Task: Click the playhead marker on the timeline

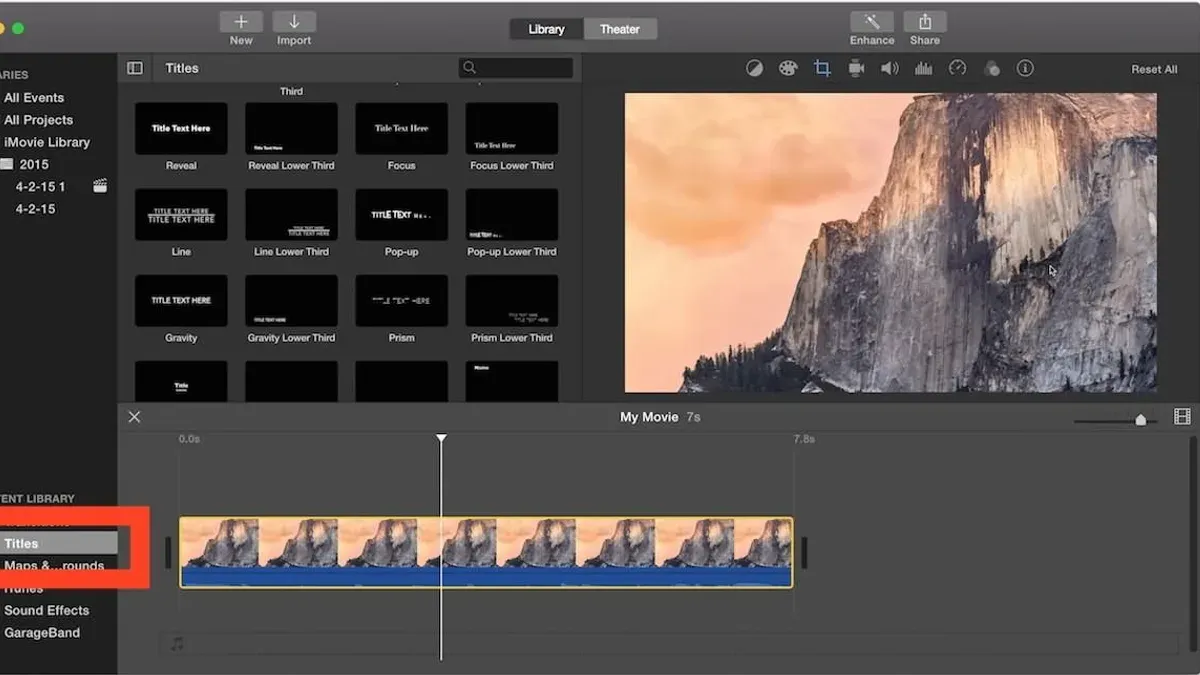Action: (x=441, y=438)
